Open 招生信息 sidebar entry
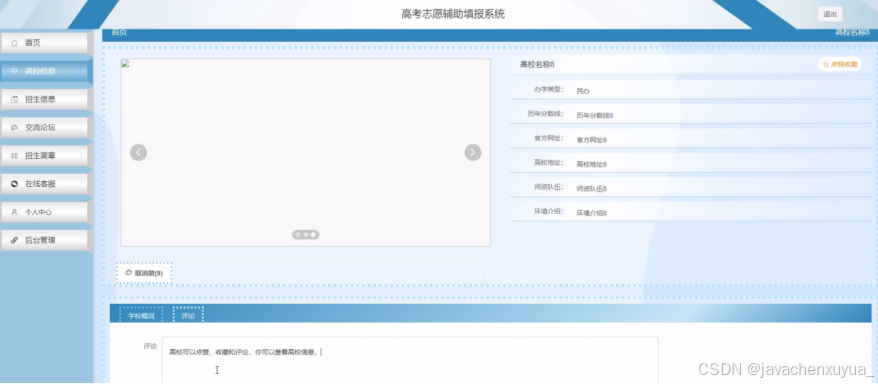878x384 pixels. (x=44, y=100)
